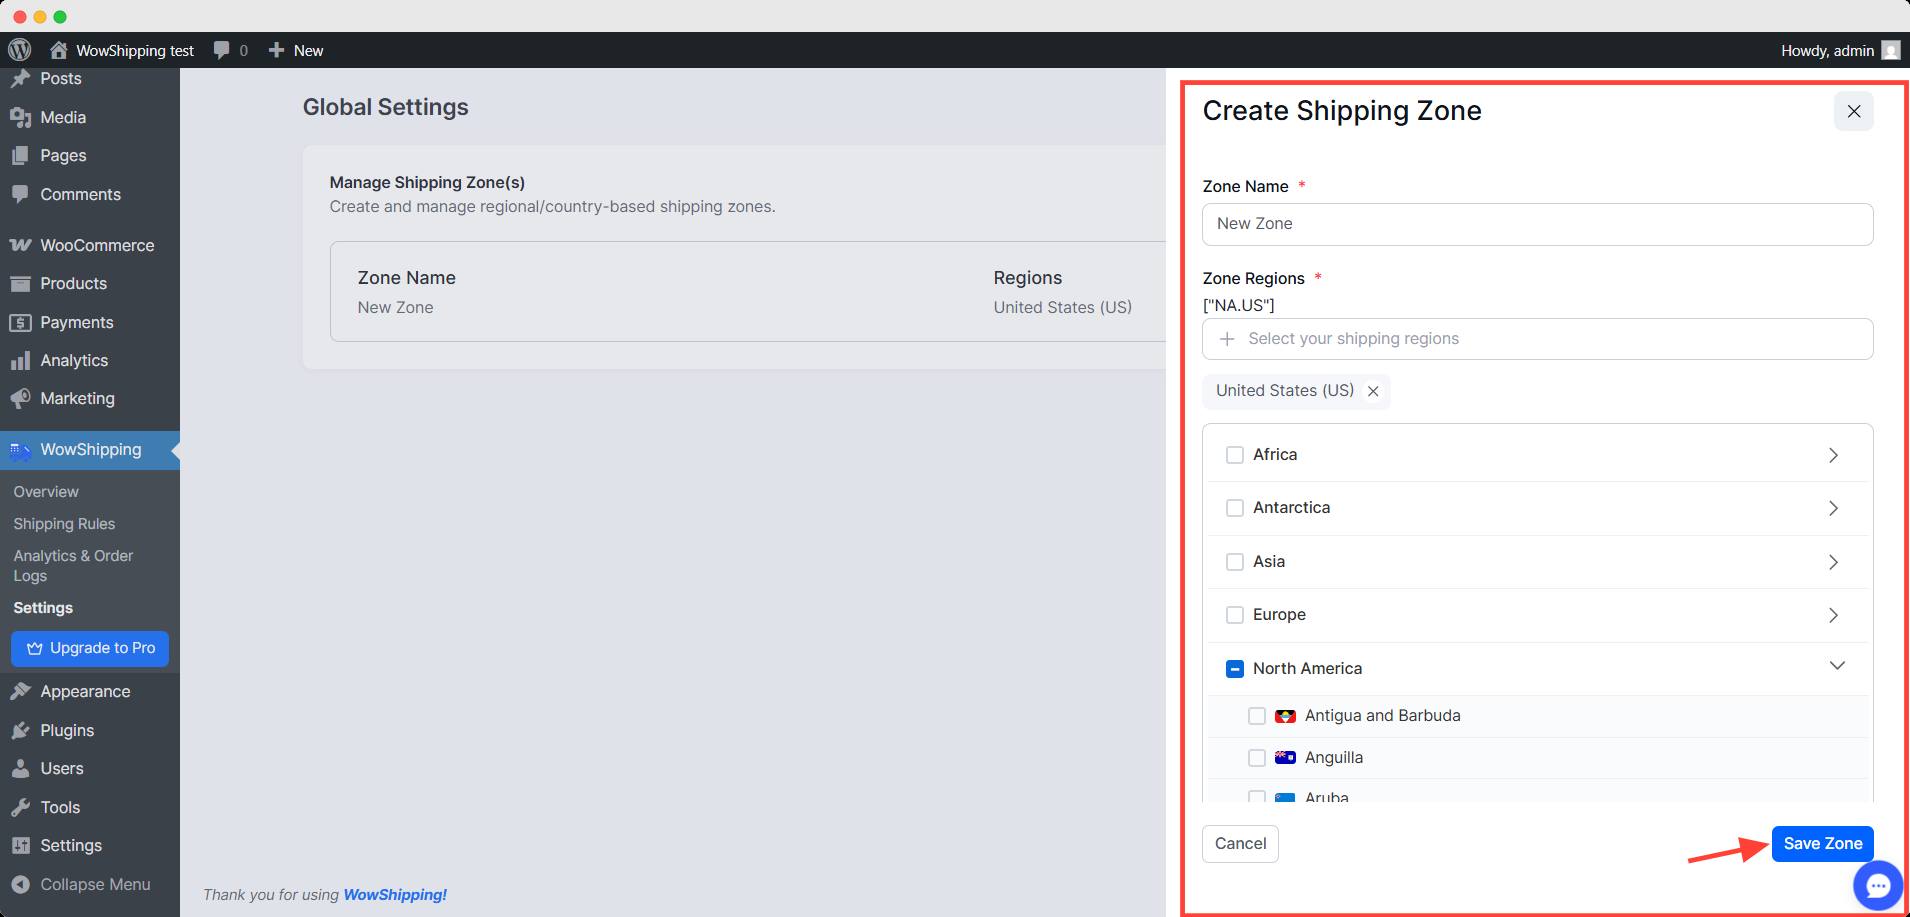Open Shipping Rules submenu item
1910x917 pixels.
click(64, 524)
